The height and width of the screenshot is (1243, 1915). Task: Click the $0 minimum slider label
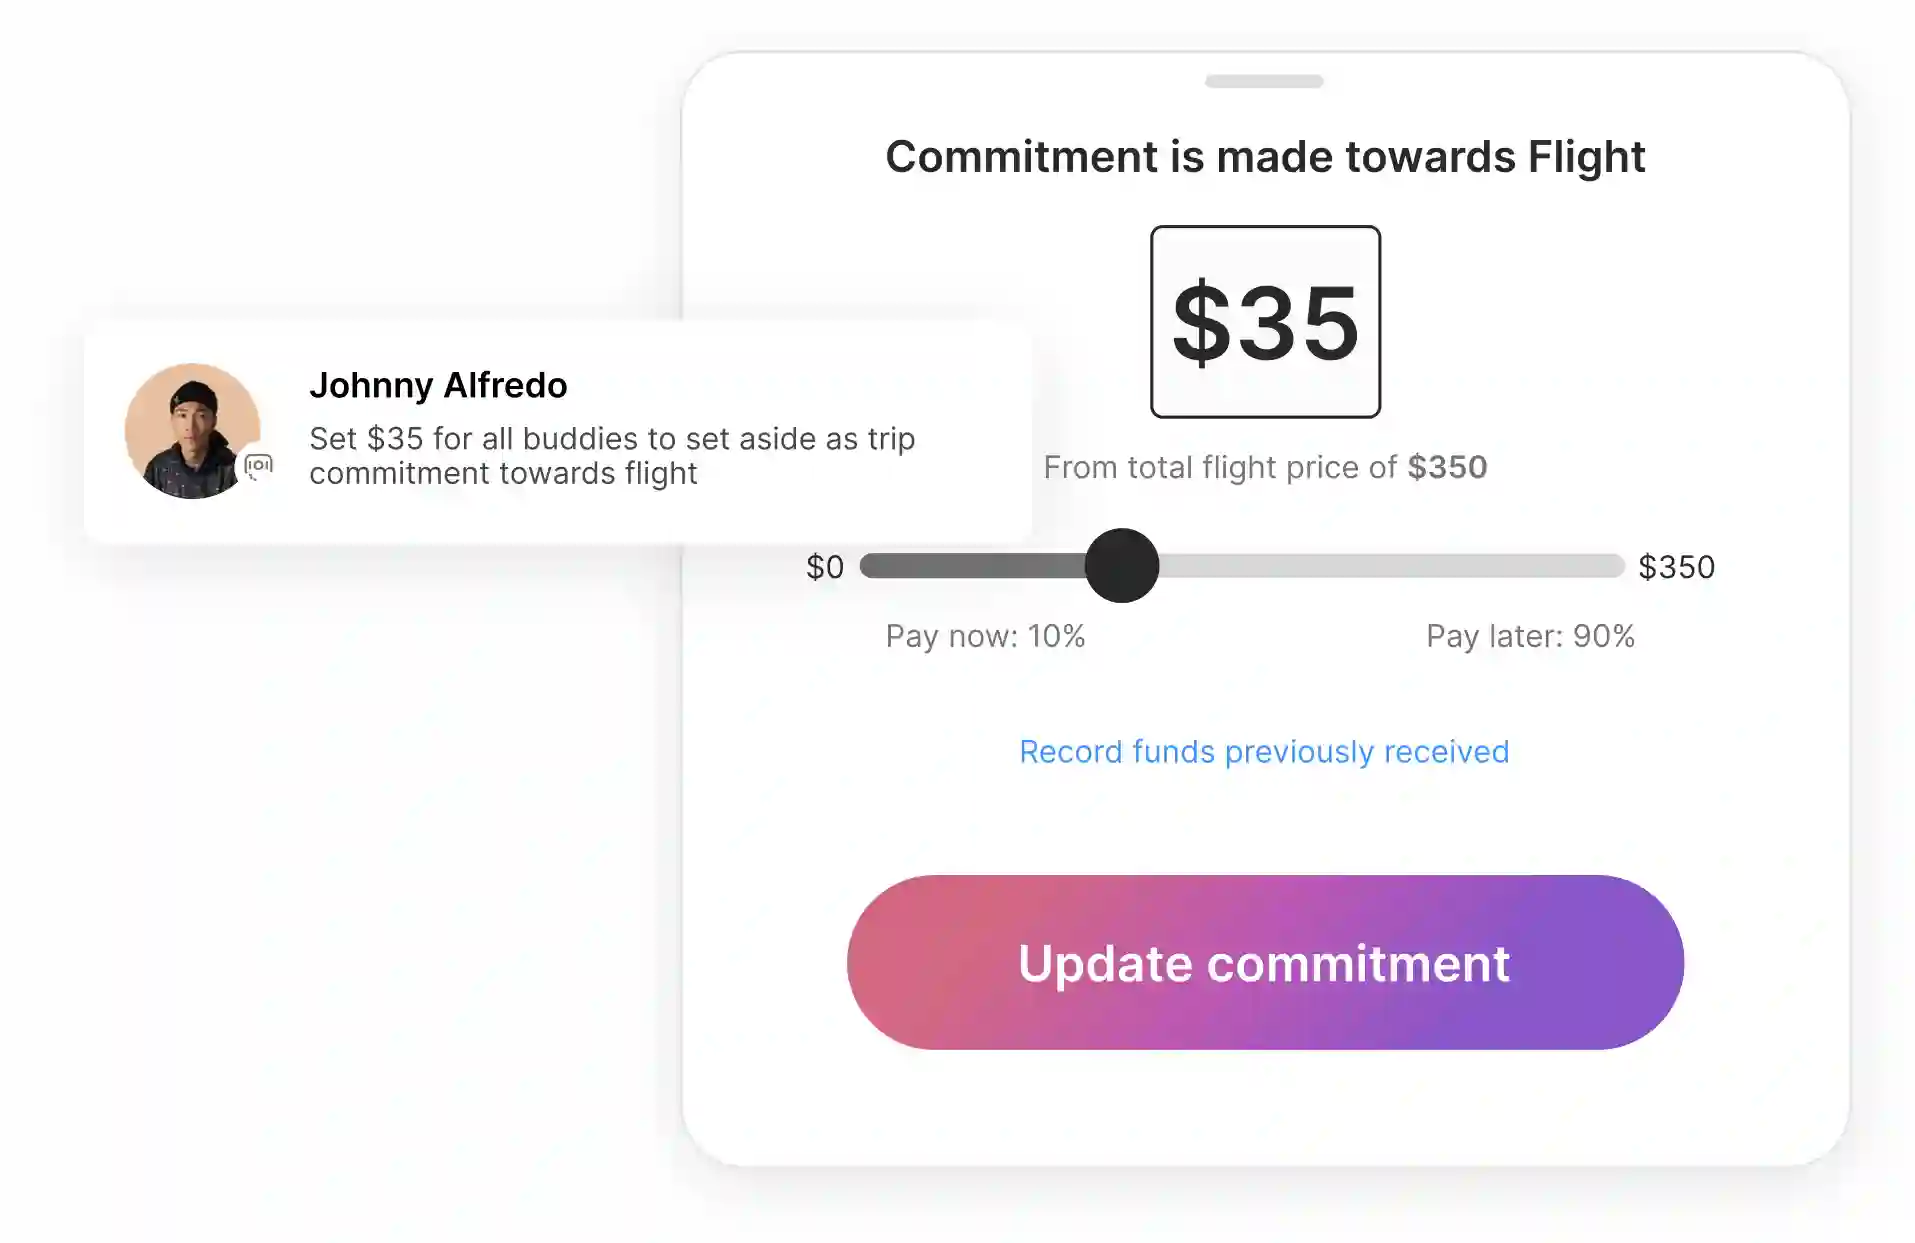click(x=825, y=567)
